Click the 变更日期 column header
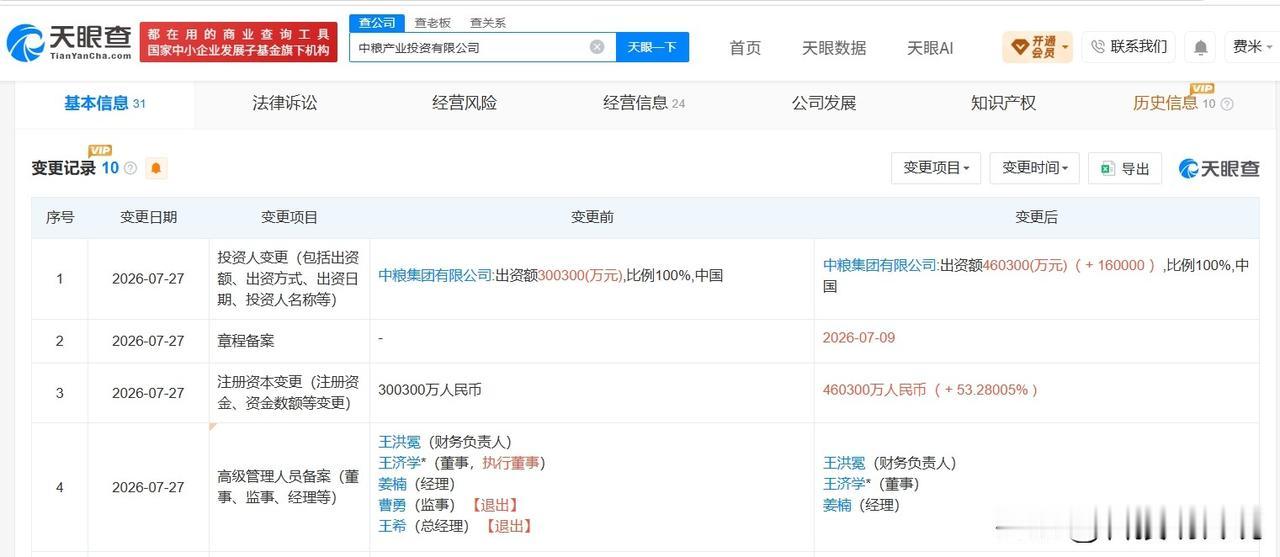The height and width of the screenshot is (557, 1280). 148,217
